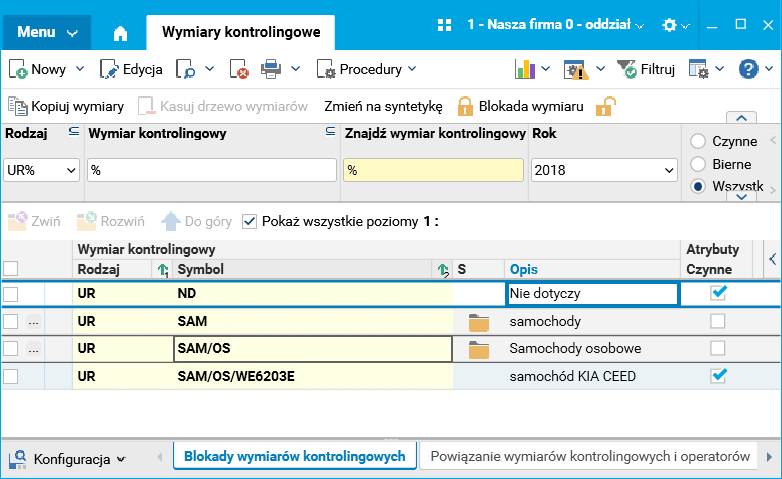Click the Kopiuj wymiary button
Image resolution: width=782 pixels, height=479 pixels.
[66, 106]
